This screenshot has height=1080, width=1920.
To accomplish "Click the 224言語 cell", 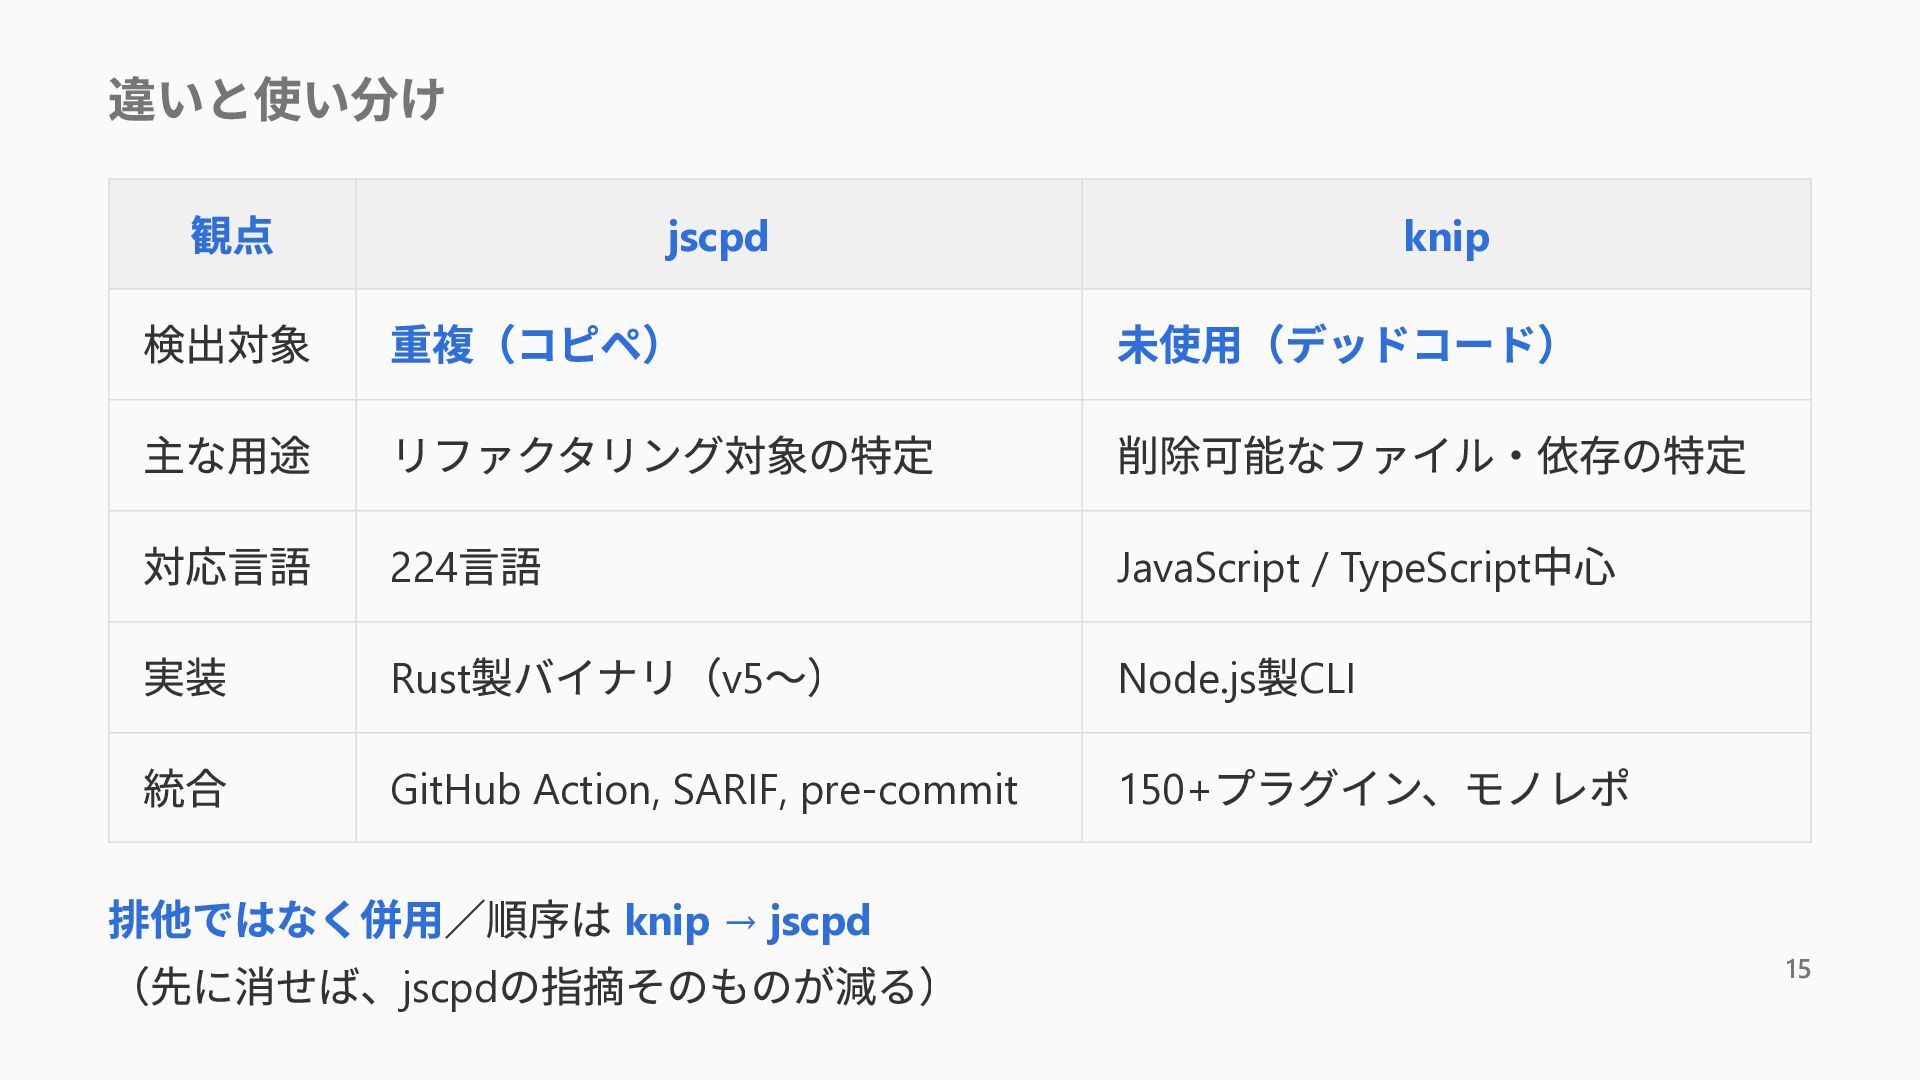I will click(x=718, y=567).
